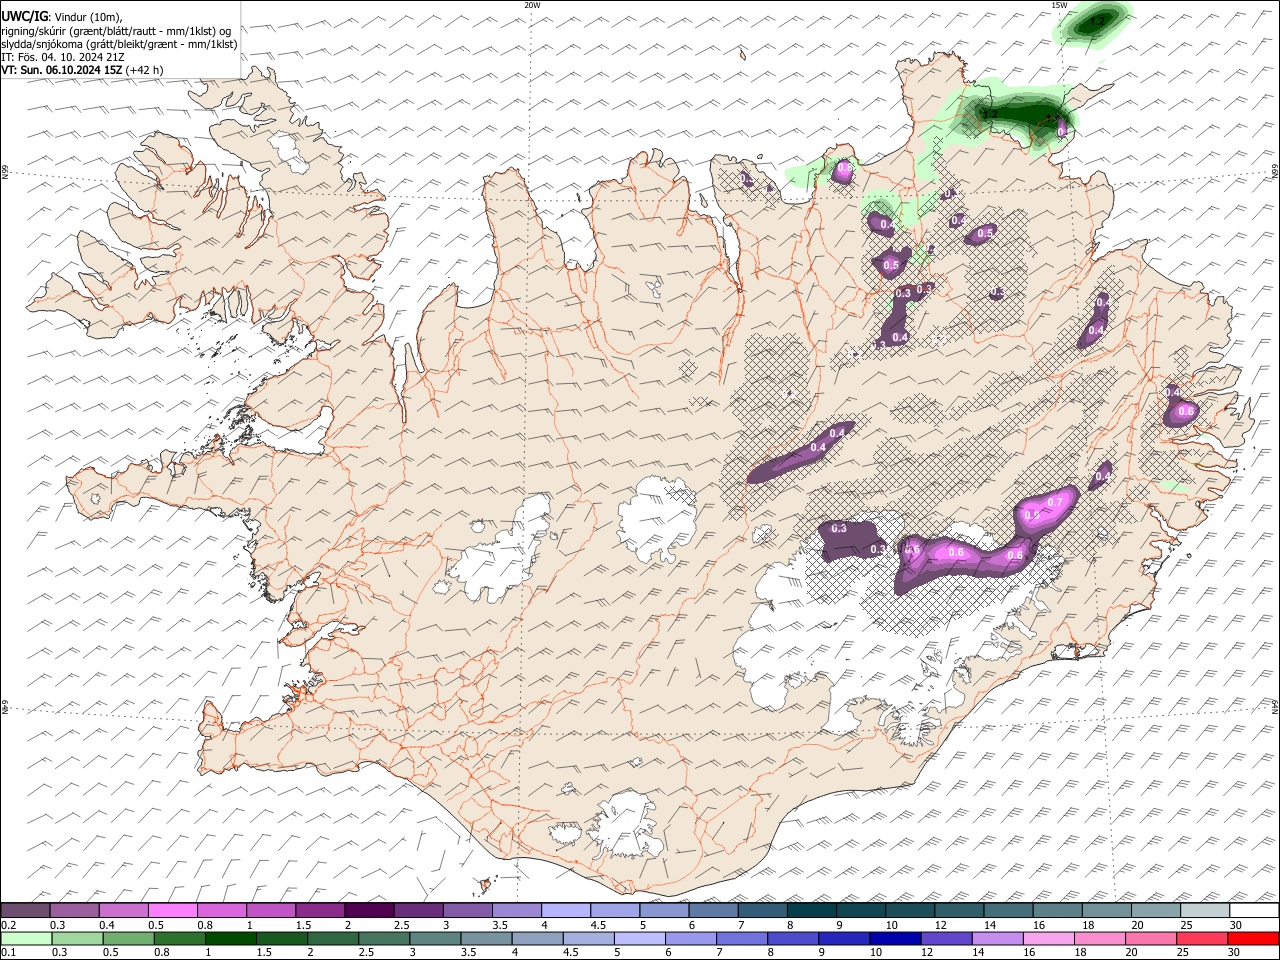Click the '15W' longitude label
1280x960 pixels.
(x=1058, y=5)
